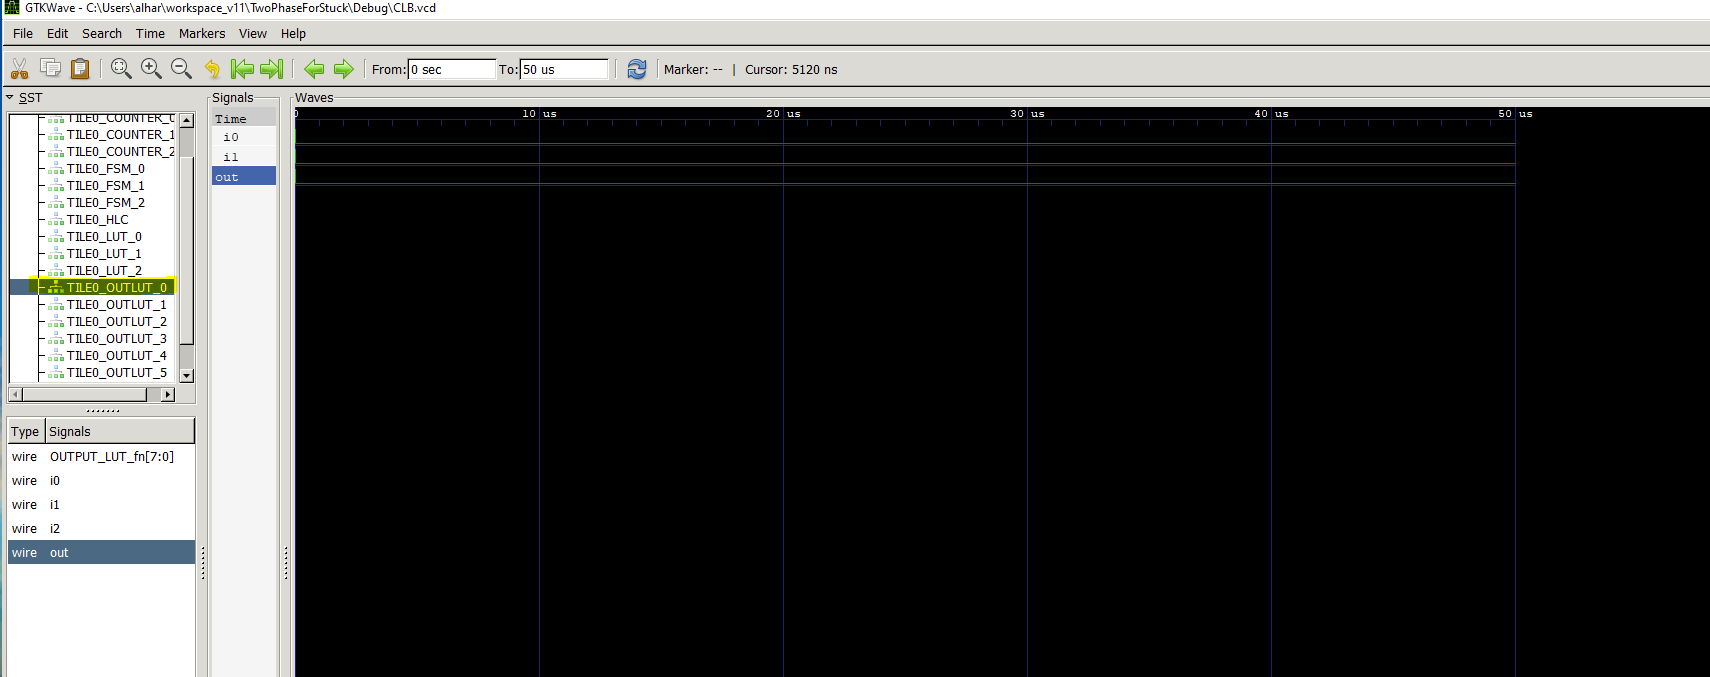Click the blue Reload waveform icon
Viewport: 1710px width, 677px height.
pyautogui.click(x=637, y=69)
